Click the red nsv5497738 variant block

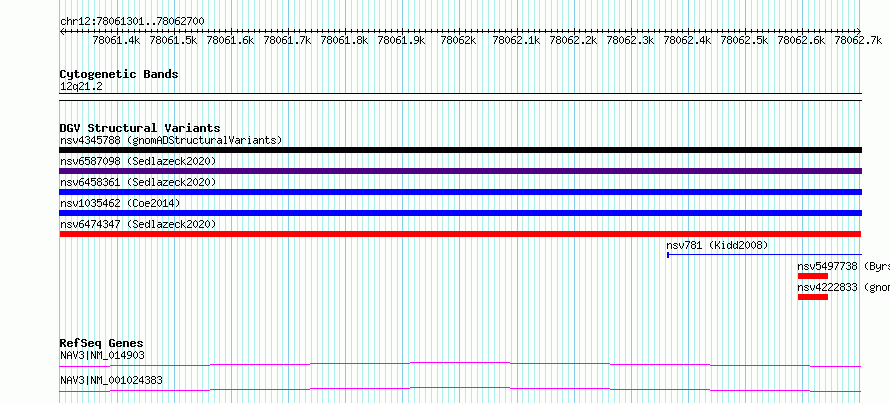(813, 276)
